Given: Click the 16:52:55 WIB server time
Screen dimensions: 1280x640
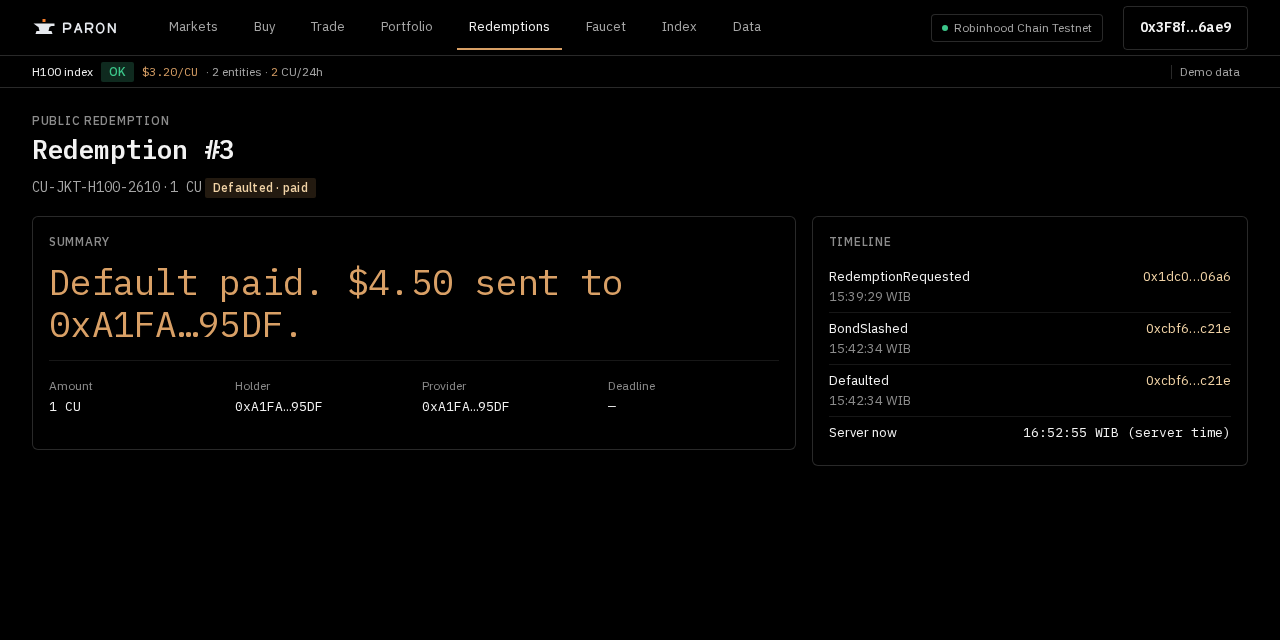Looking at the screenshot, I should click(x=1126, y=433).
